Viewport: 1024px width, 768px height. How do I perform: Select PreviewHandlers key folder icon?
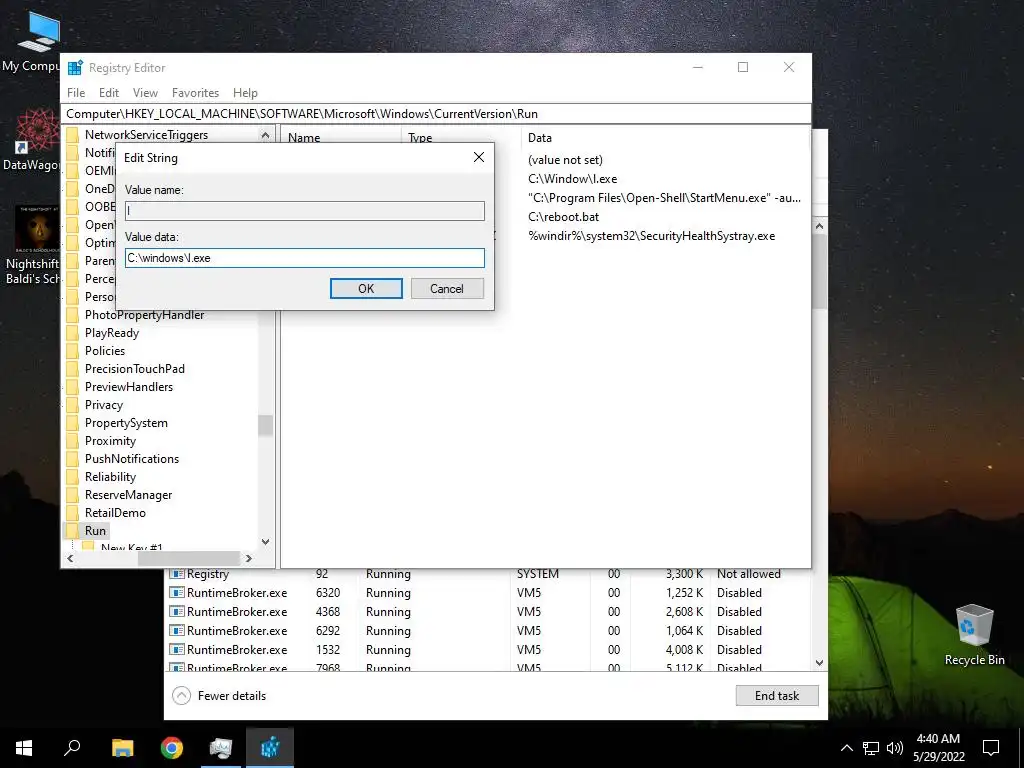point(72,387)
